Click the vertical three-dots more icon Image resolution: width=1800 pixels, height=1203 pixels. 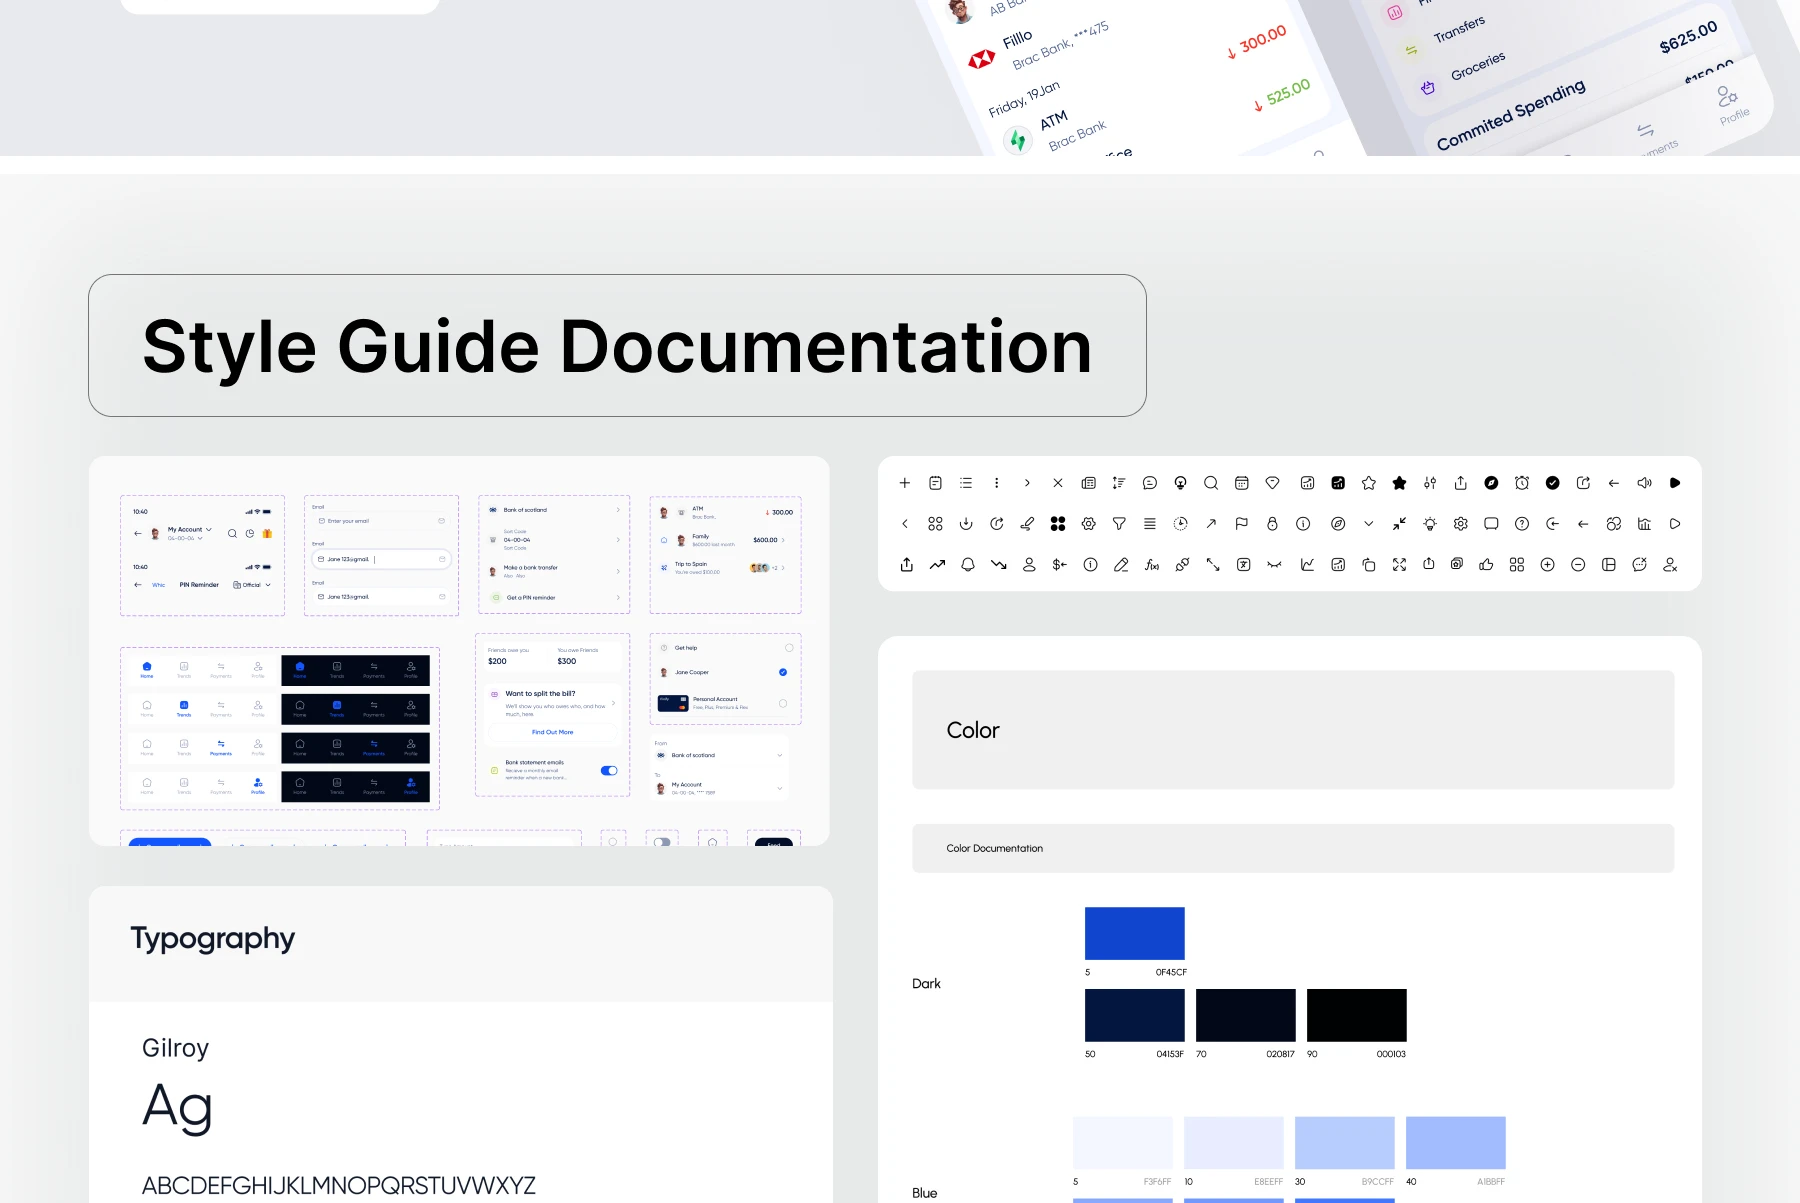coord(997,483)
